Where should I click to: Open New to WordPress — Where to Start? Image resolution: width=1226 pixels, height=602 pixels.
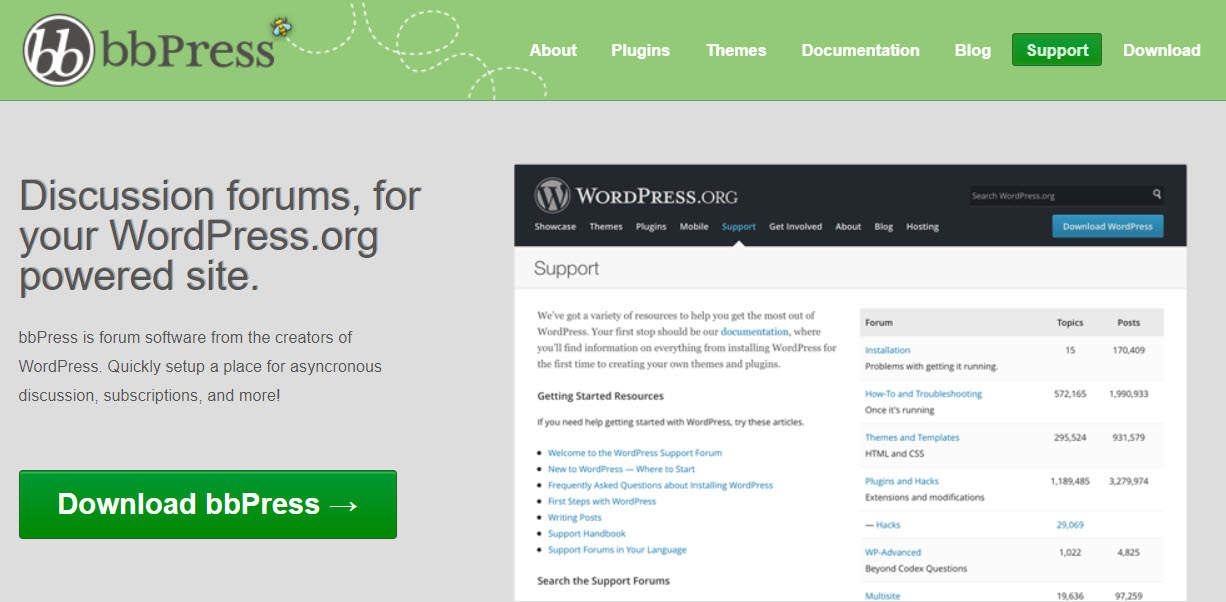pyautogui.click(x=621, y=469)
